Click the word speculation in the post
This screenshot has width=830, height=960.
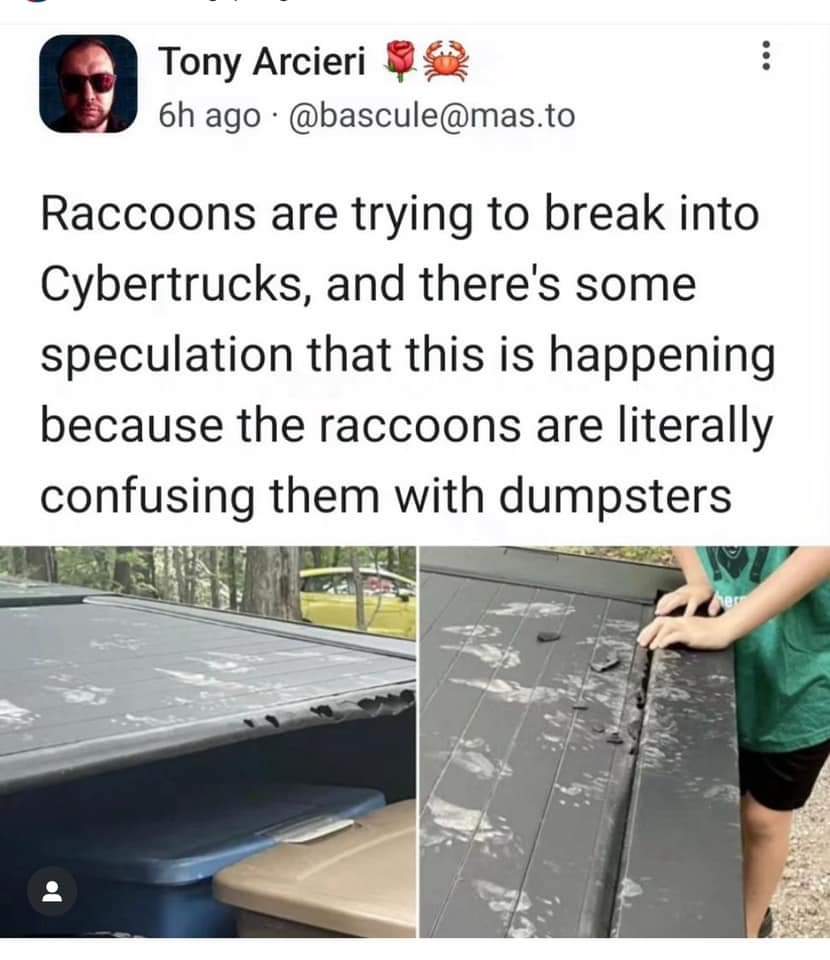pos(166,356)
